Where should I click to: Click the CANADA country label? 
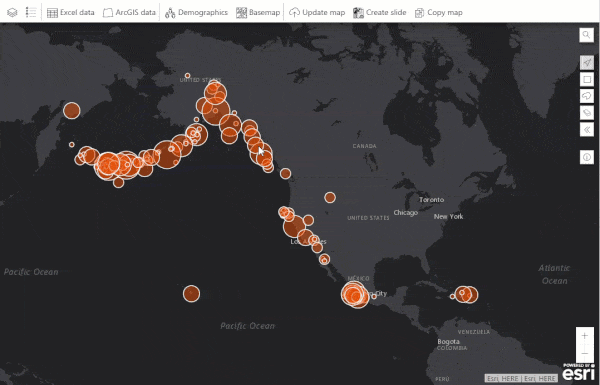[x=364, y=146]
